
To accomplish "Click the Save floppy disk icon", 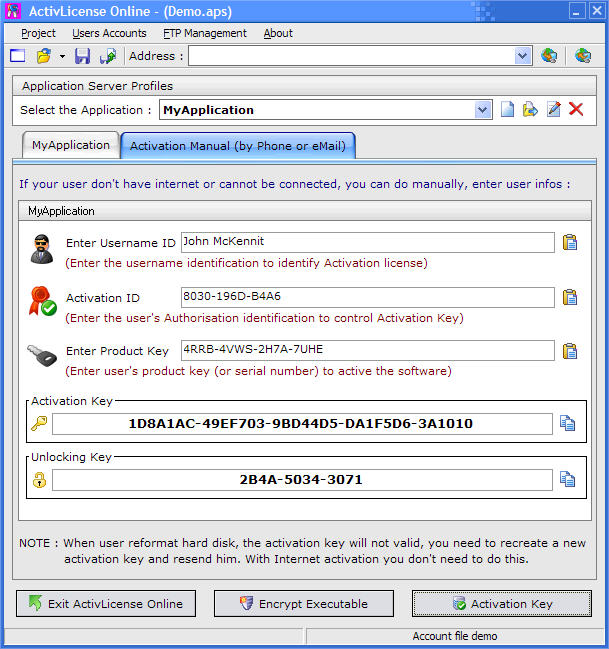I will [x=82, y=55].
